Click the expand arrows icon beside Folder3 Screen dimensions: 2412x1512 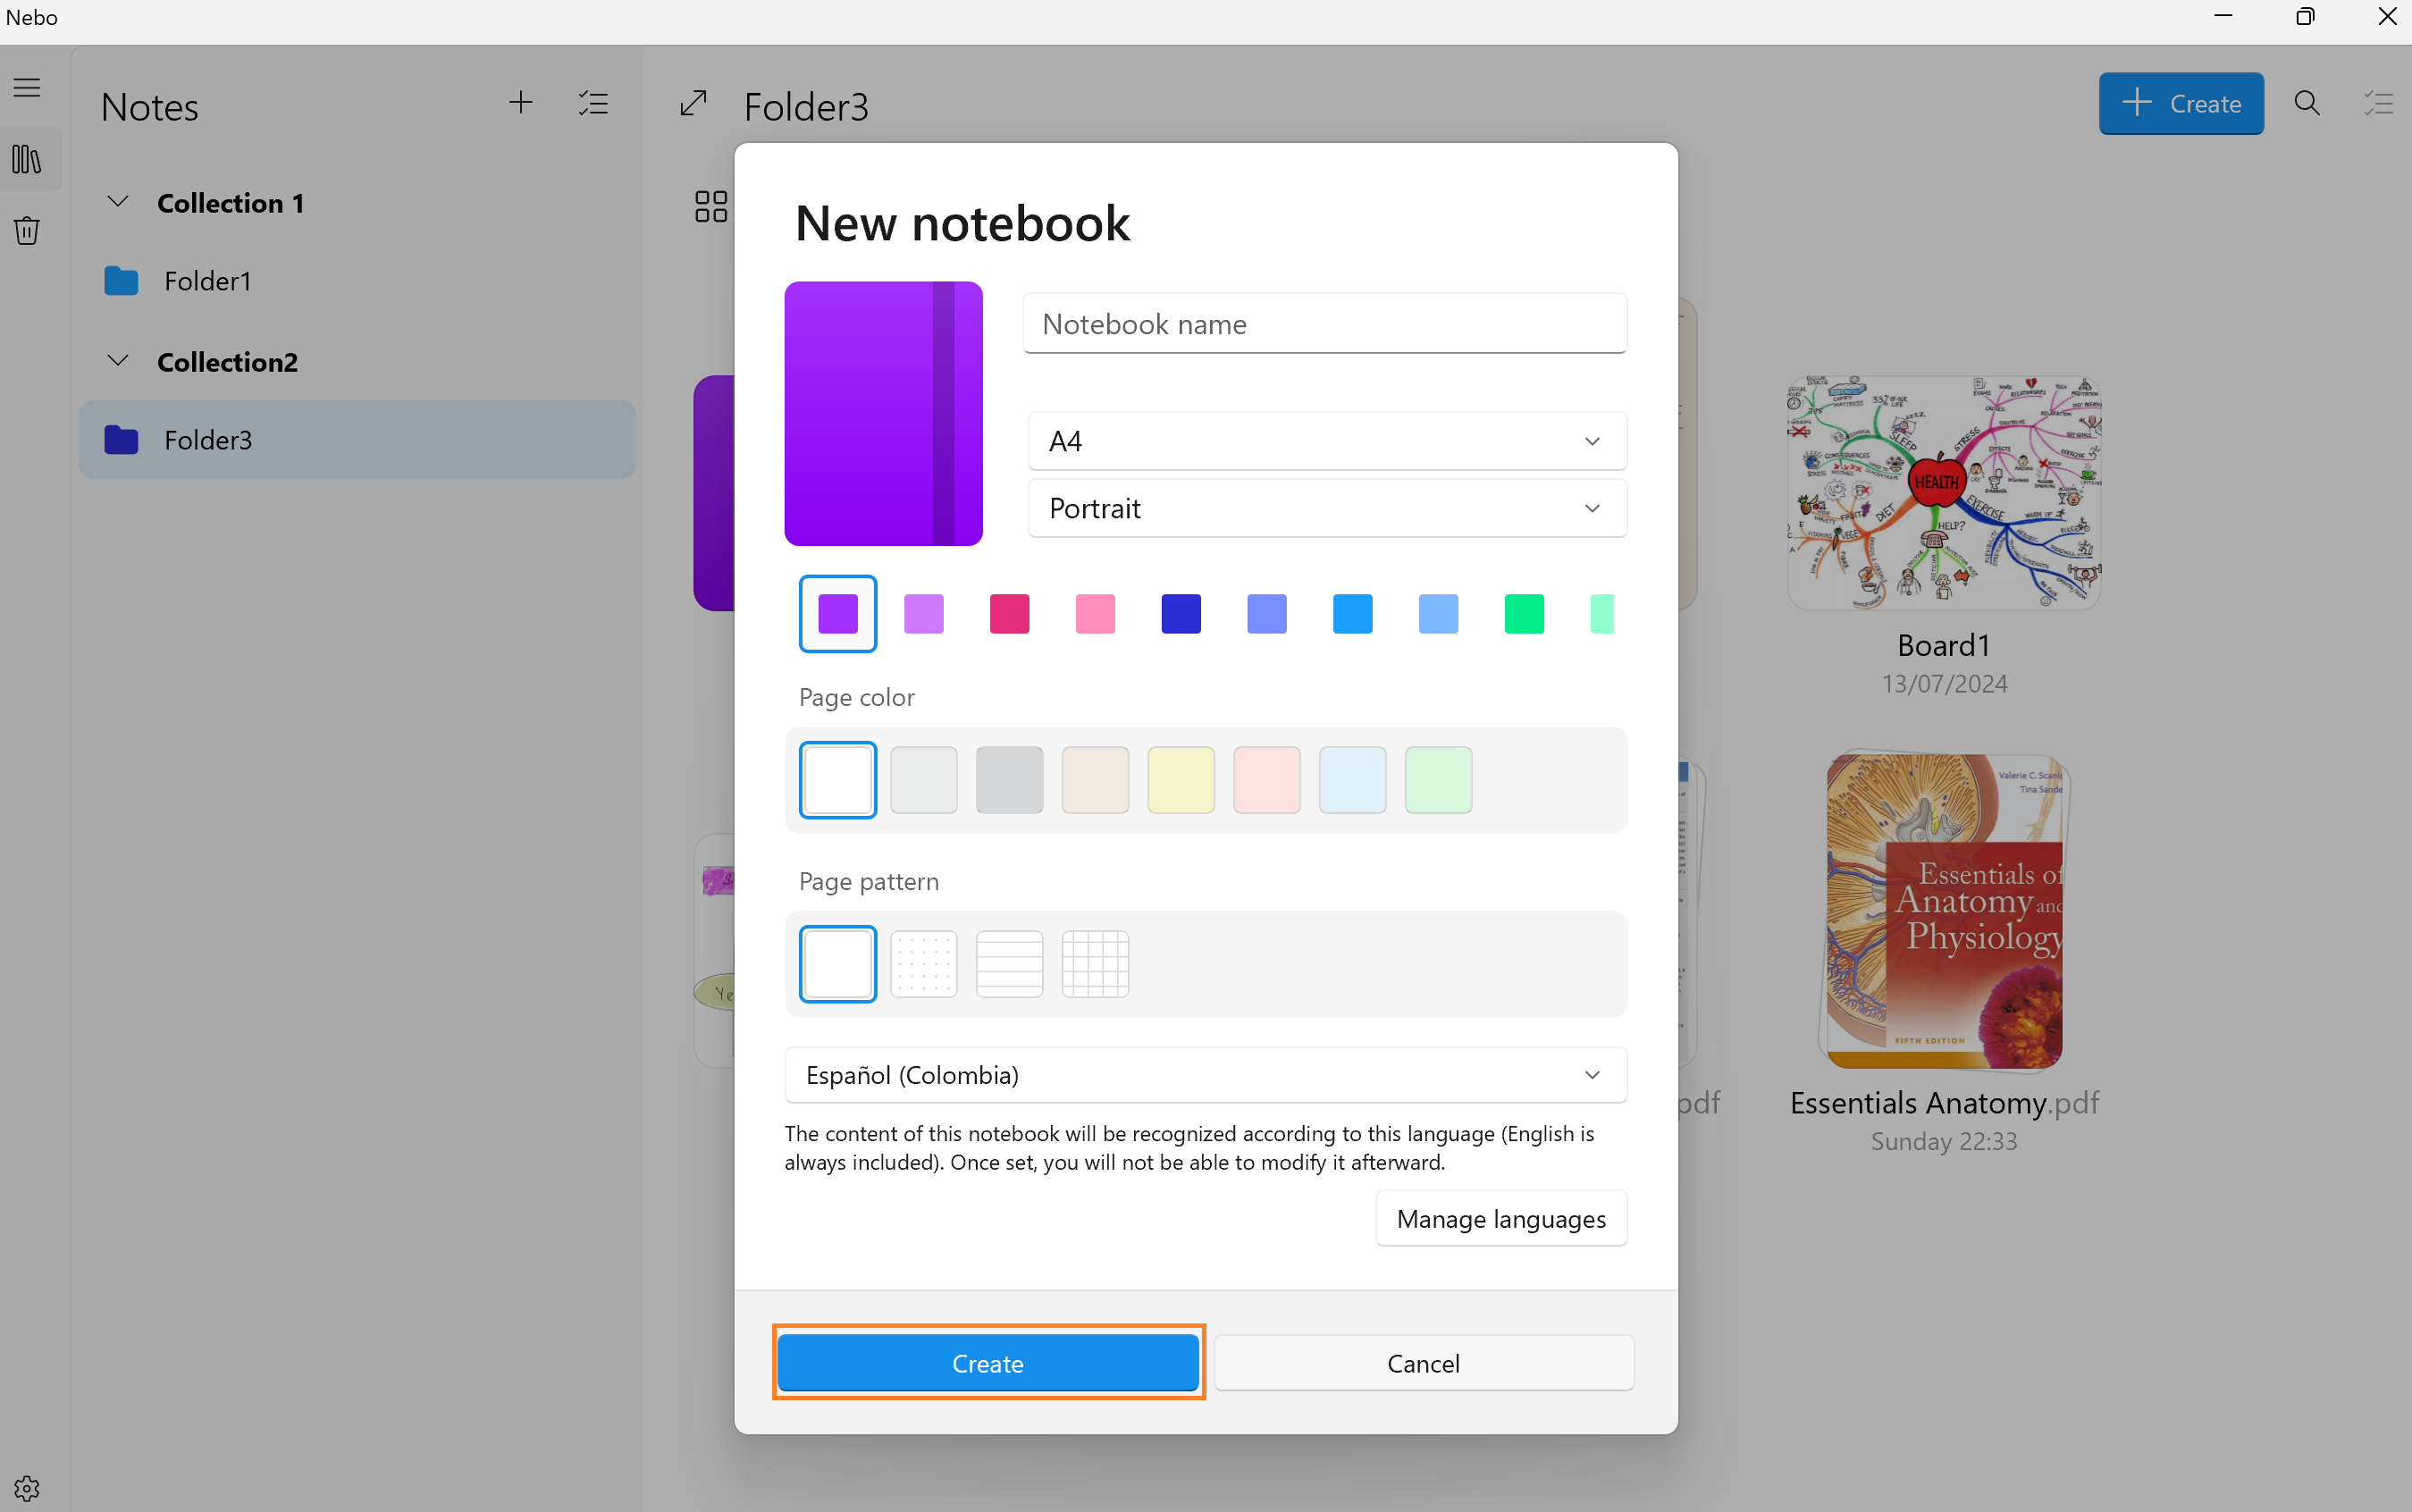(x=693, y=103)
